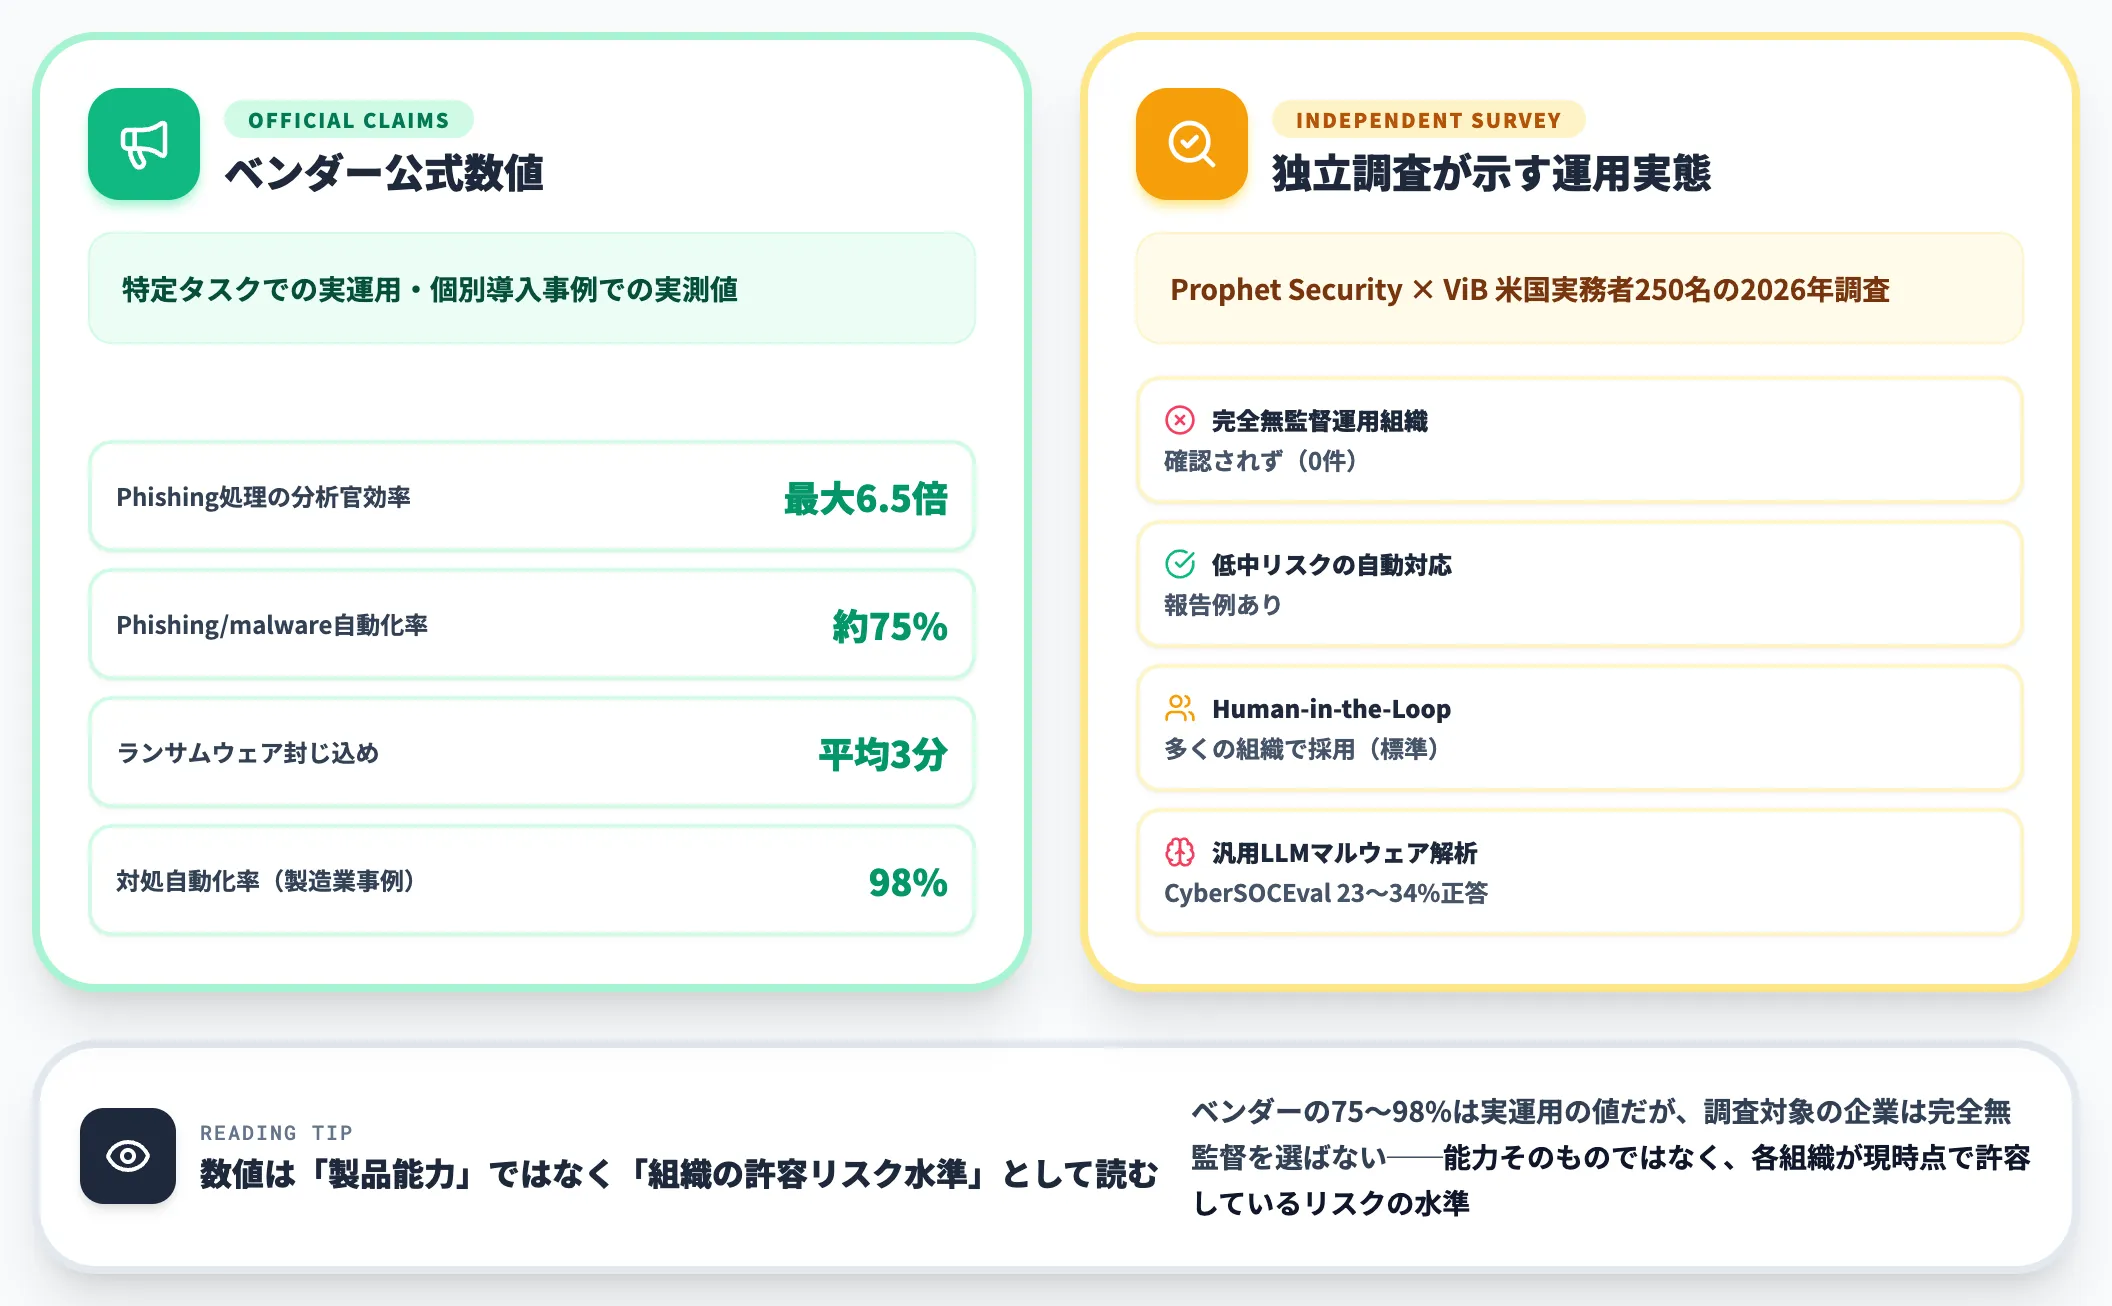Click the text 完全無監督運用組織
2112x1306 pixels.
(1320, 421)
